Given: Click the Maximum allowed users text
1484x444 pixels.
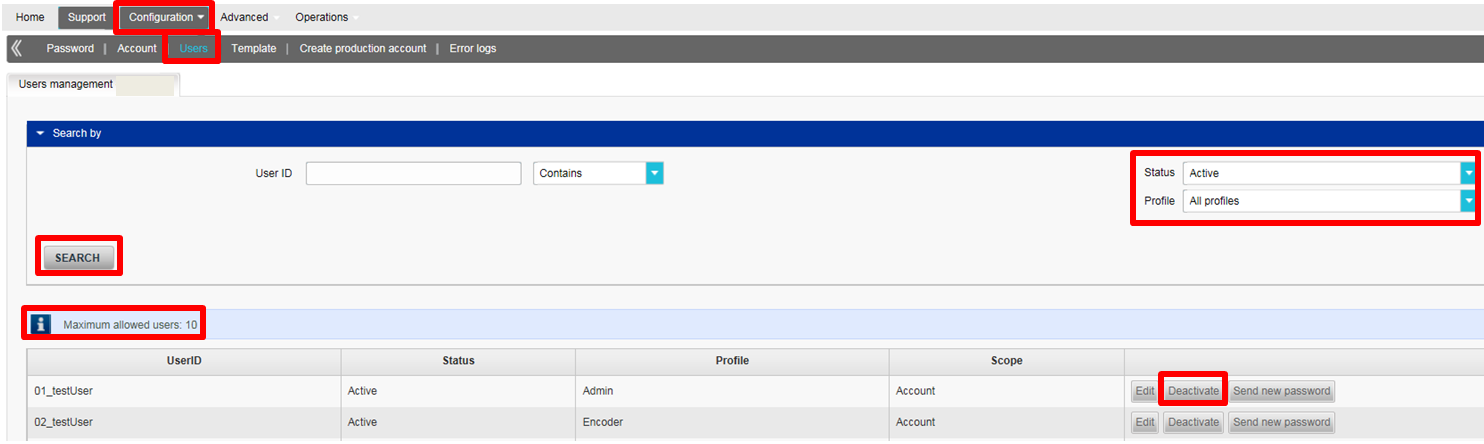Looking at the screenshot, I should [130, 325].
